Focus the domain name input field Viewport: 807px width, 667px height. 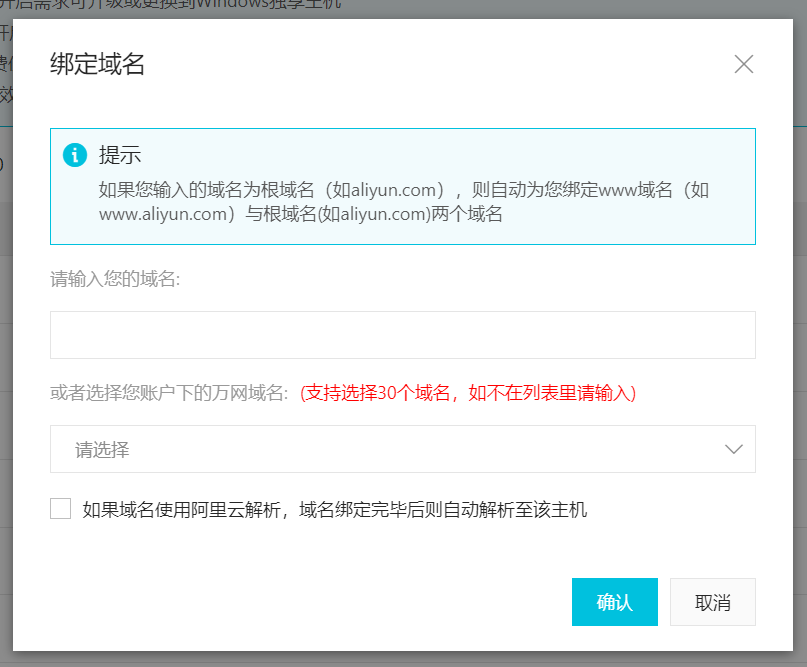tap(402, 335)
